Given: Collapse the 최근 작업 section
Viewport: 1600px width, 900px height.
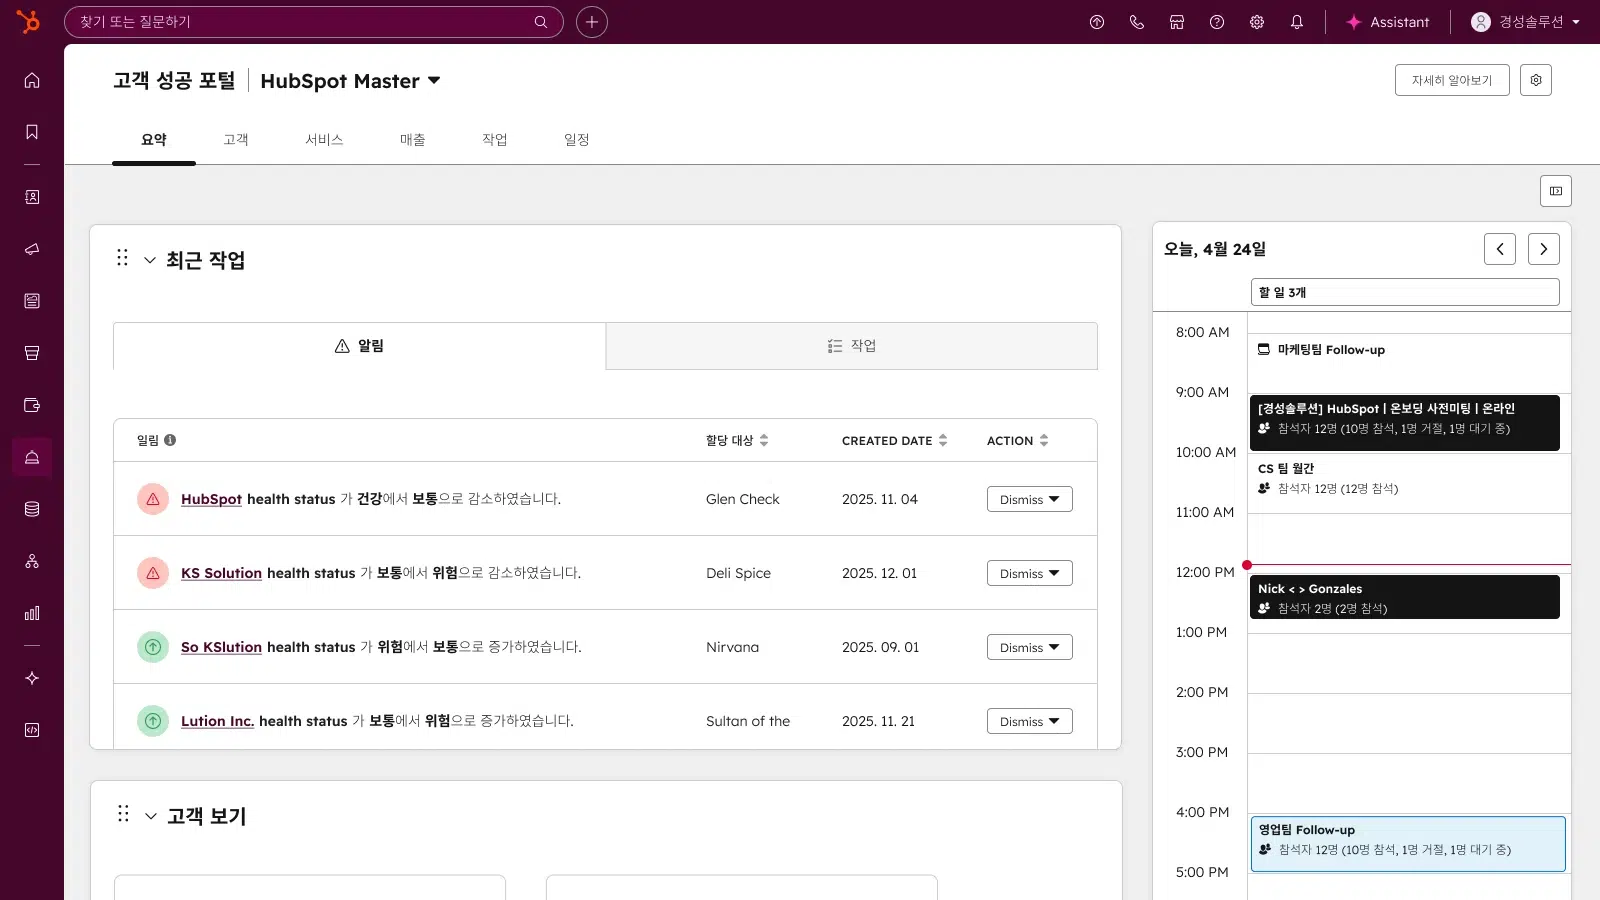Looking at the screenshot, I should click(150, 260).
